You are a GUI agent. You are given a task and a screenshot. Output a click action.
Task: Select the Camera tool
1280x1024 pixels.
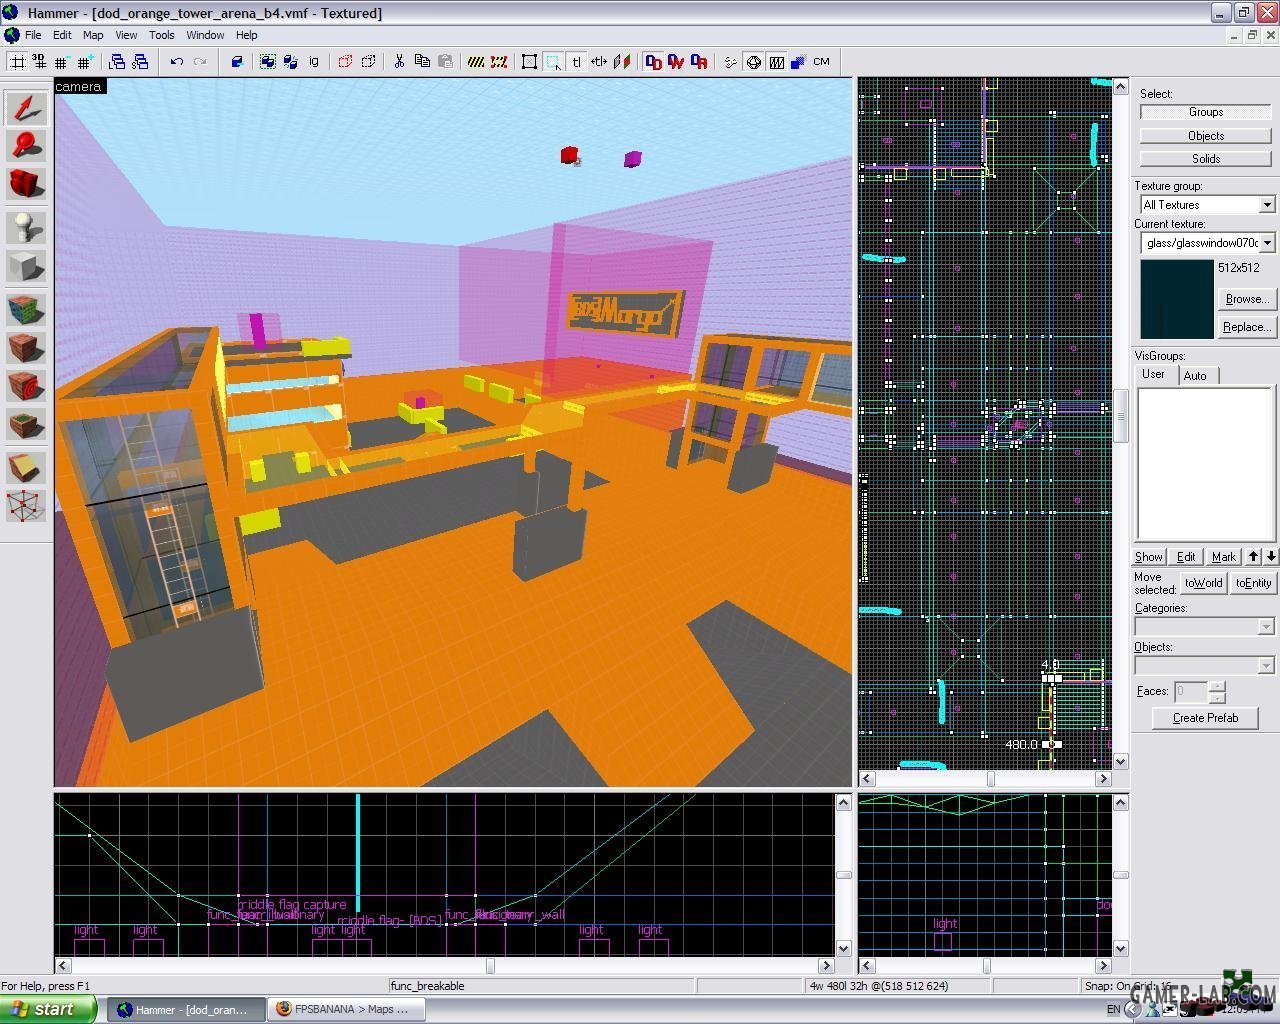tap(26, 184)
